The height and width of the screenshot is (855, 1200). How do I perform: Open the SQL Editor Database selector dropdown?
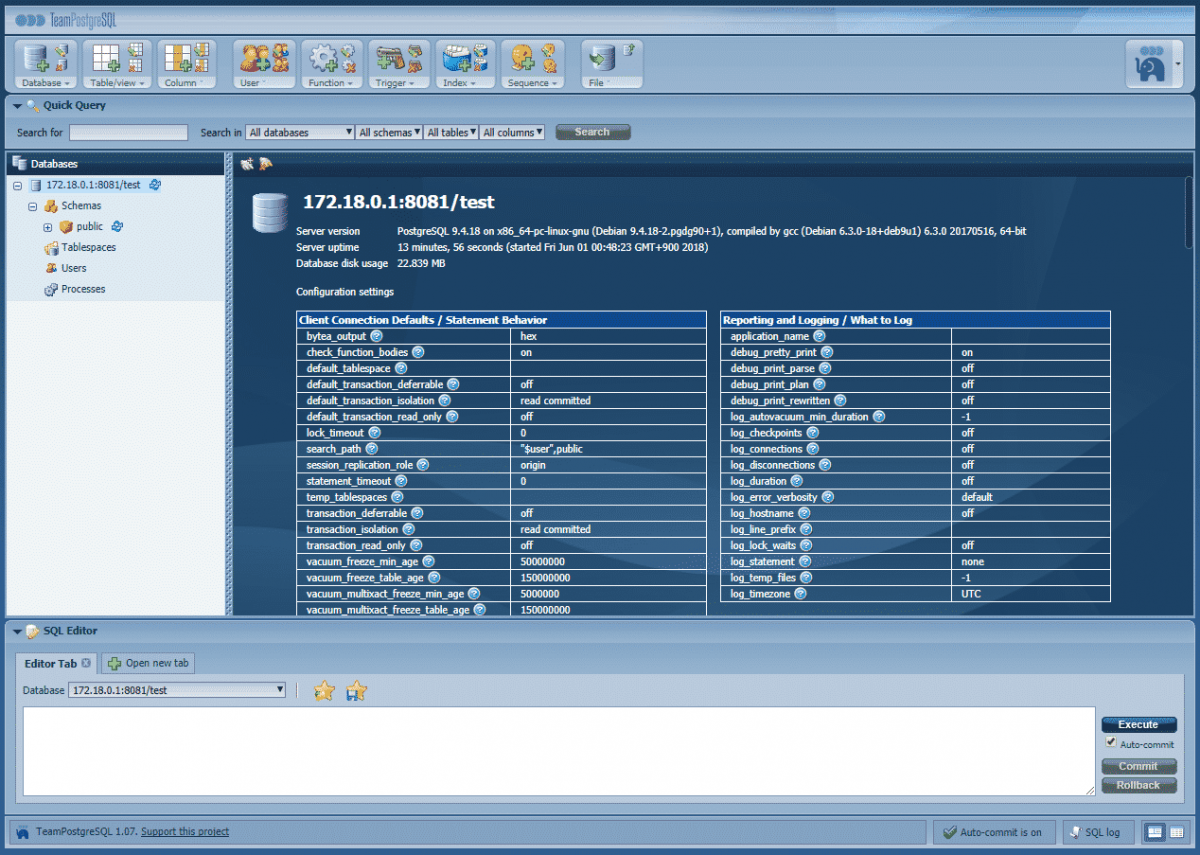point(177,690)
